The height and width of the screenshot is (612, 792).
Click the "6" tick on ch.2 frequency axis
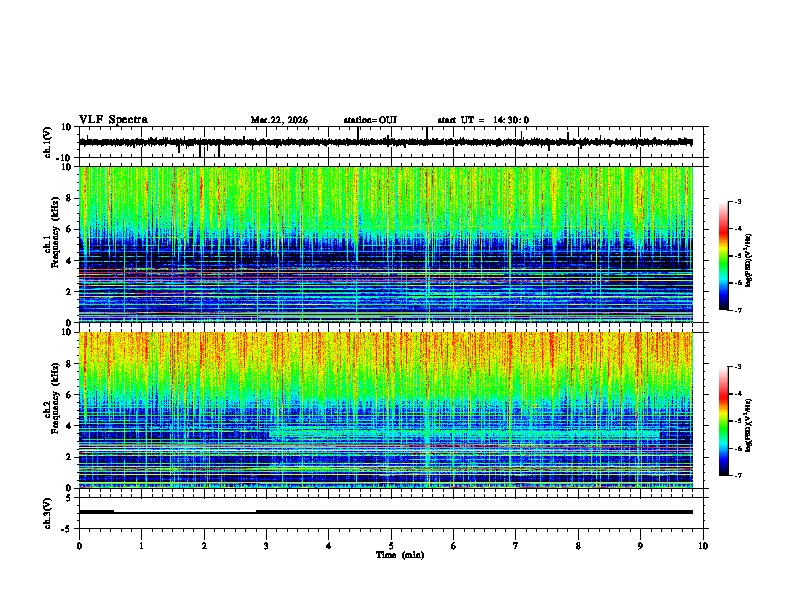point(69,395)
